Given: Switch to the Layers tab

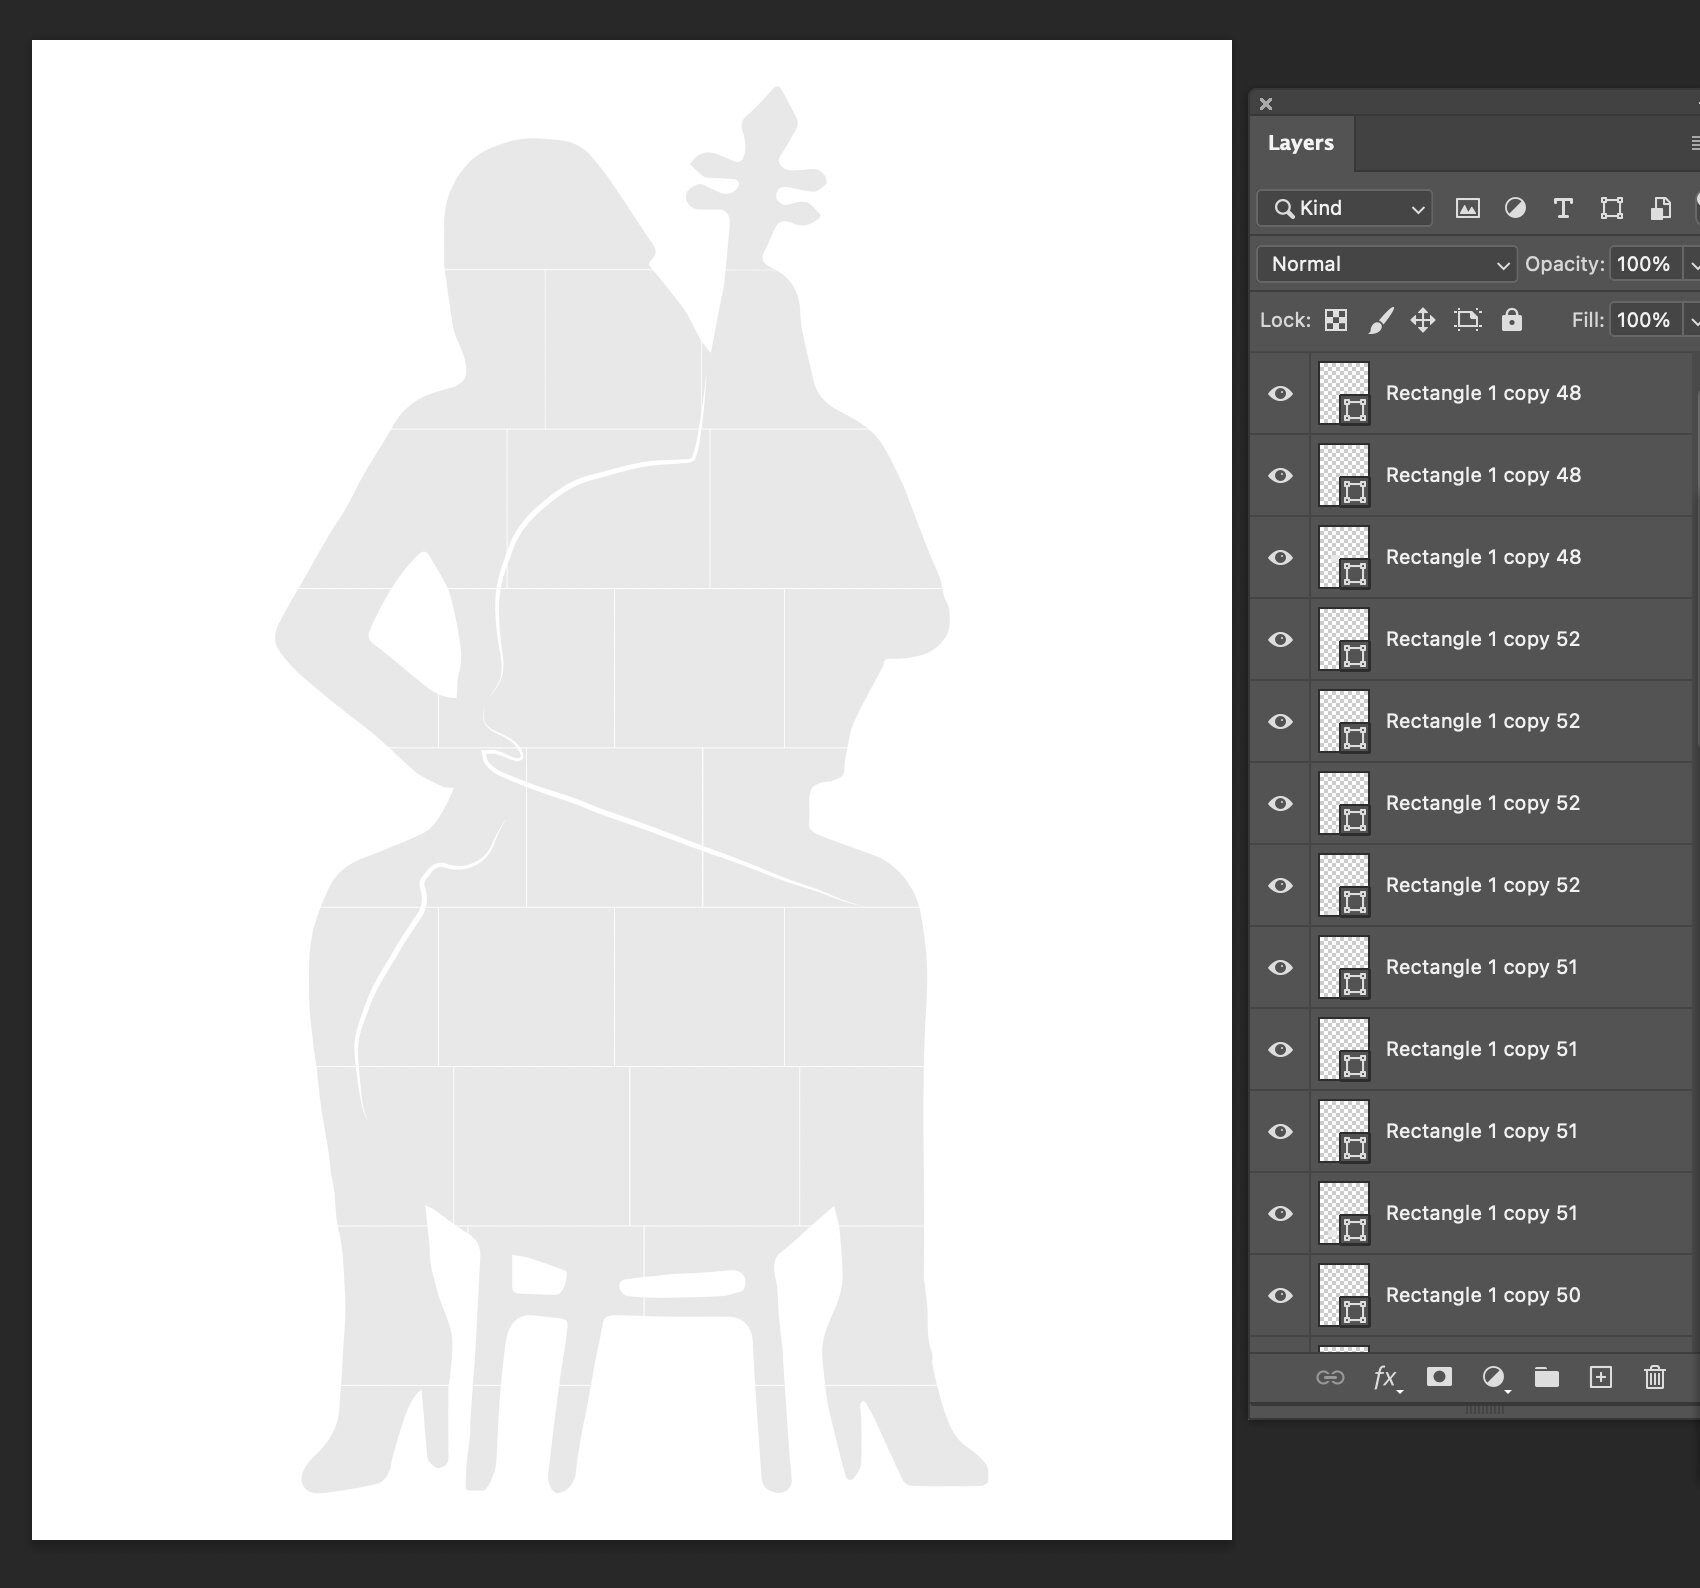Looking at the screenshot, I should pos(1301,143).
